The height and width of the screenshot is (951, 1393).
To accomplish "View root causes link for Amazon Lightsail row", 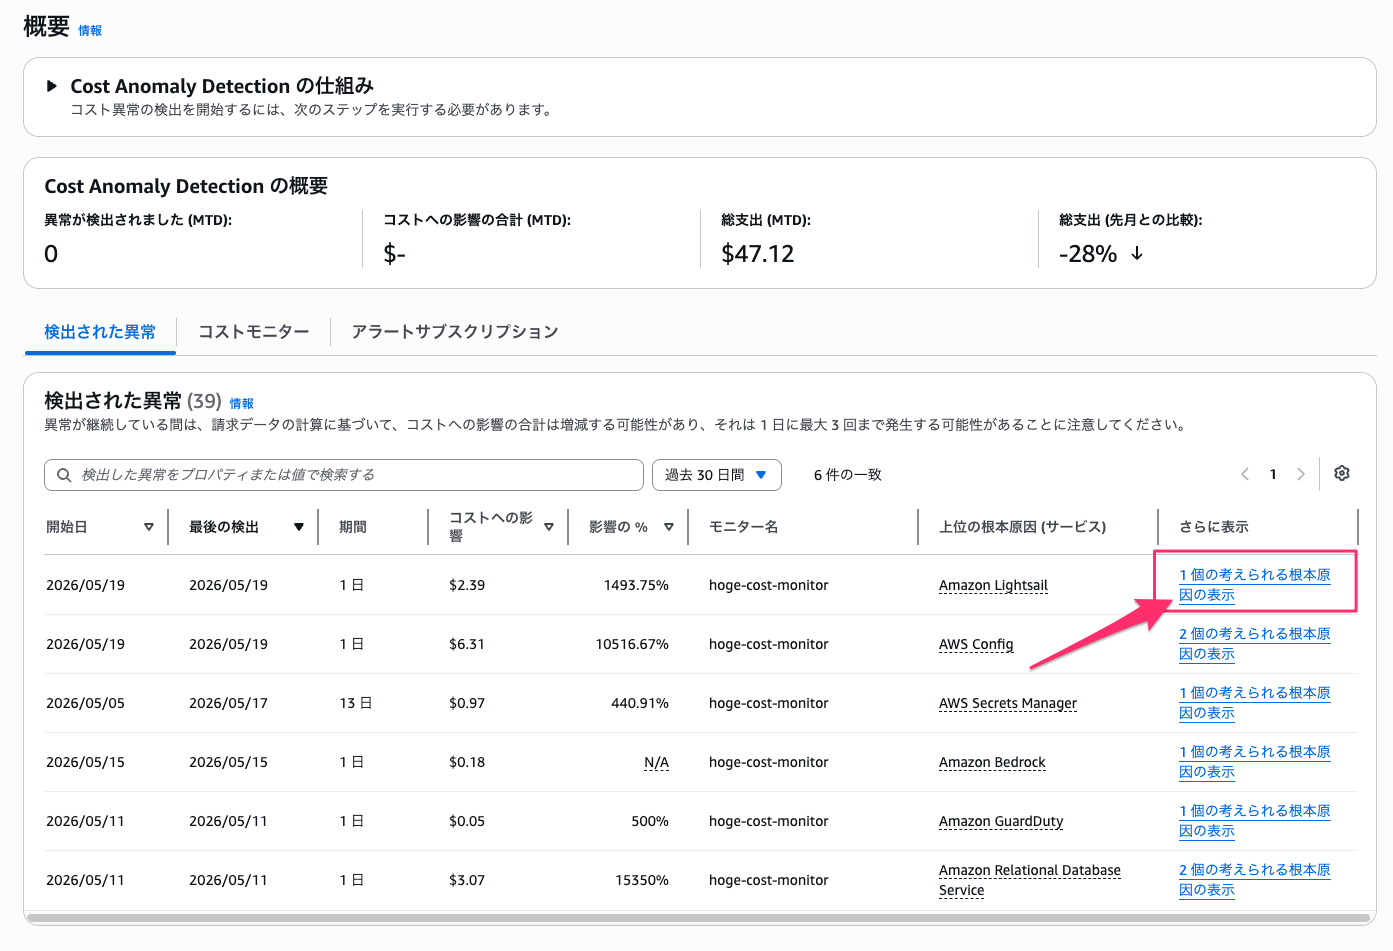I will (1255, 585).
